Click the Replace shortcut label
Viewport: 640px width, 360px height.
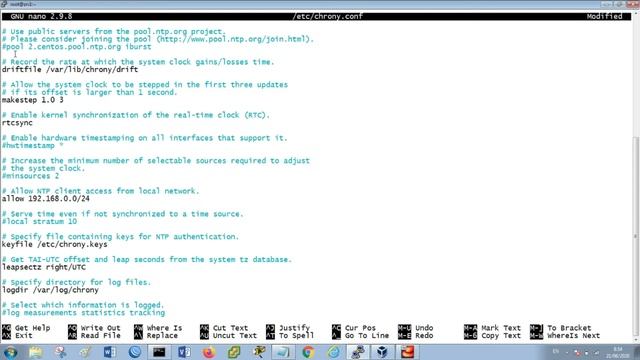click(162, 336)
